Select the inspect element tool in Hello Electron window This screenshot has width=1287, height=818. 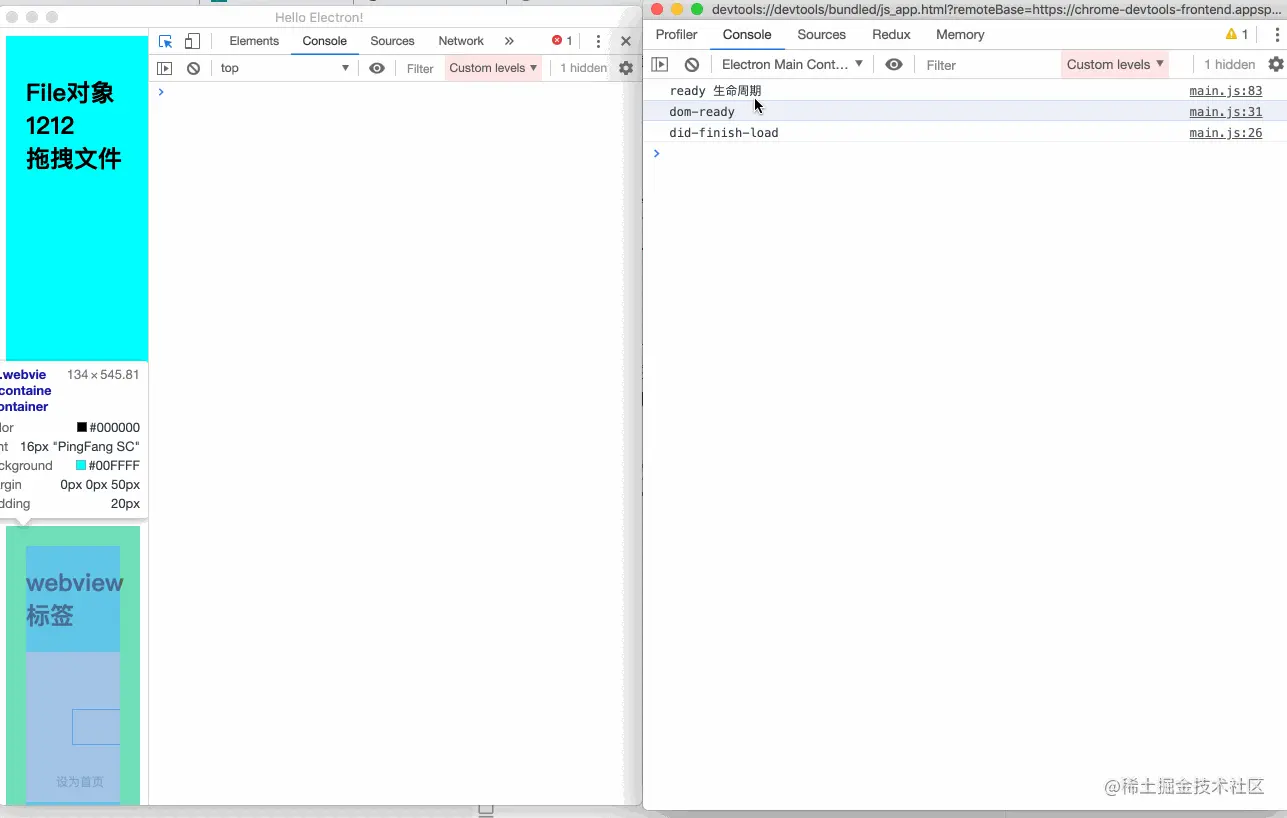click(x=166, y=41)
